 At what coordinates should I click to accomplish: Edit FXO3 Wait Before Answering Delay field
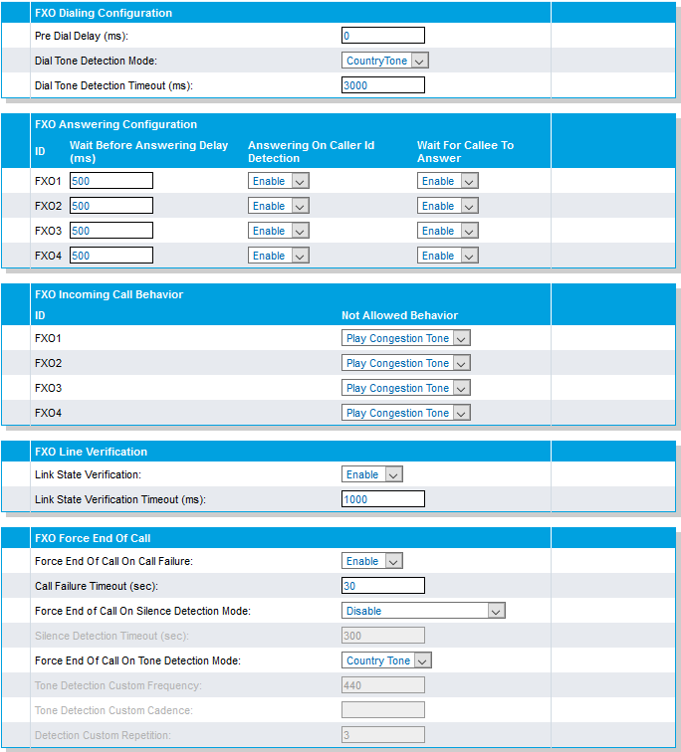tap(111, 231)
